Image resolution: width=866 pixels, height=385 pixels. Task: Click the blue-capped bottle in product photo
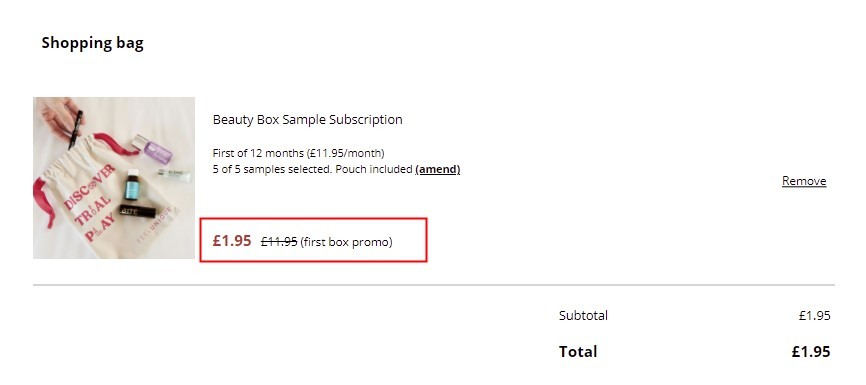pyautogui.click(x=132, y=184)
